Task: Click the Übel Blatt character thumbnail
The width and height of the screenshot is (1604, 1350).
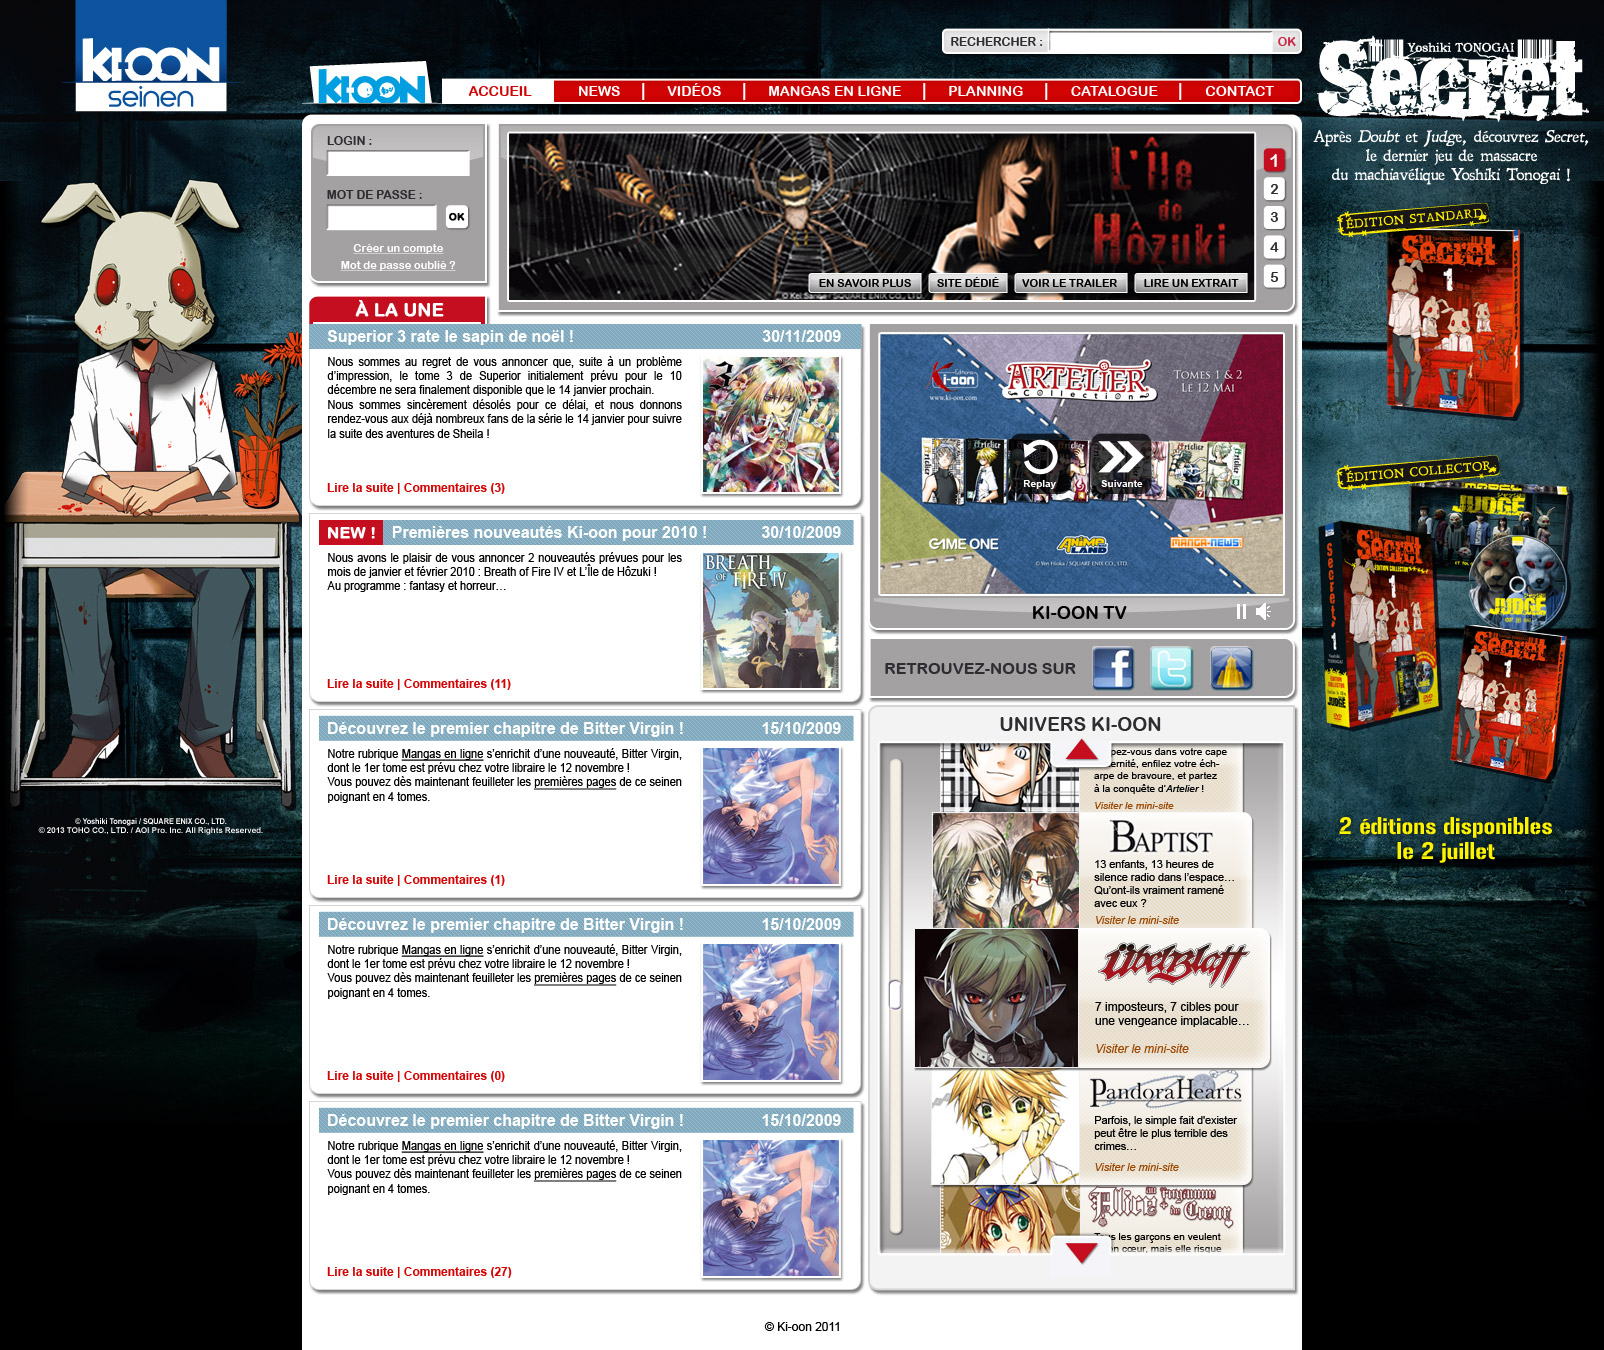Action: 997,998
